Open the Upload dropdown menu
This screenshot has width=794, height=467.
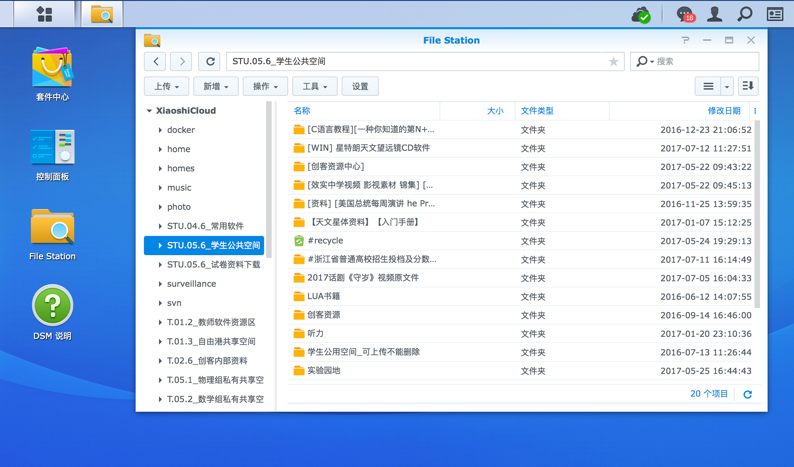(166, 87)
